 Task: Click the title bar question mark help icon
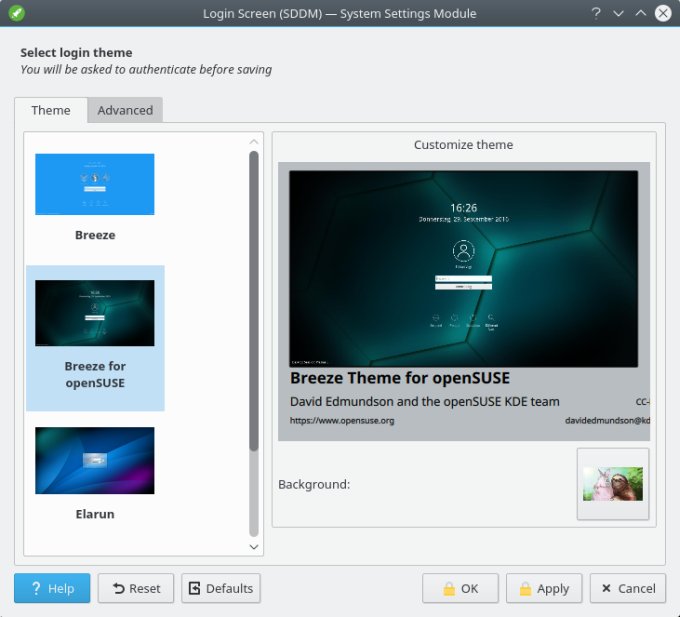[x=596, y=14]
